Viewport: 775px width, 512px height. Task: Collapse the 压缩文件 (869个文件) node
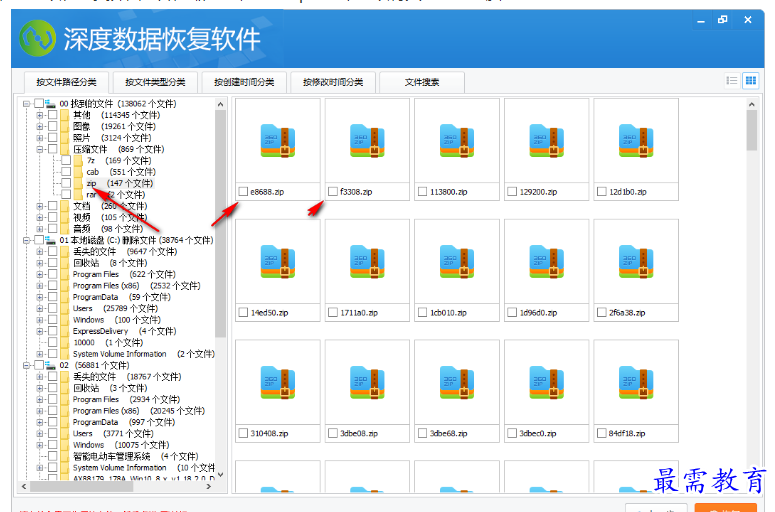(x=40, y=149)
